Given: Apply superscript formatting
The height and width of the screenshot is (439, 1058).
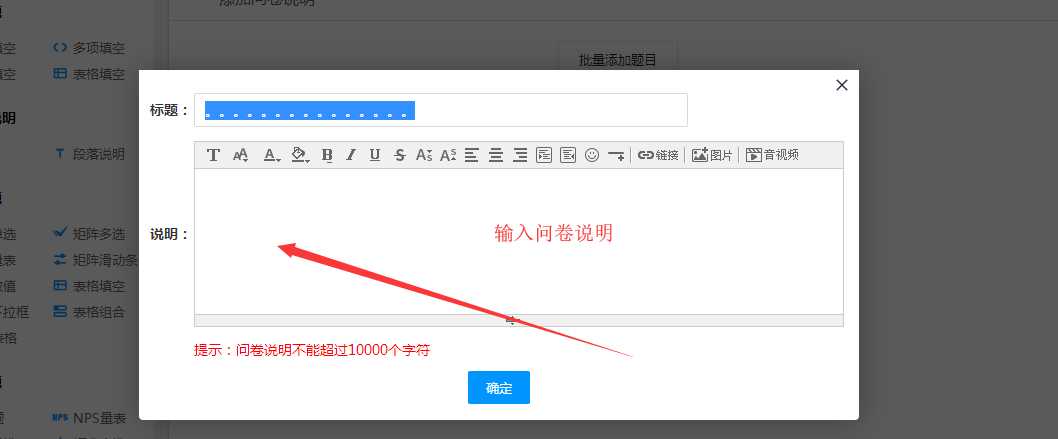Looking at the screenshot, I should coord(448,155).
